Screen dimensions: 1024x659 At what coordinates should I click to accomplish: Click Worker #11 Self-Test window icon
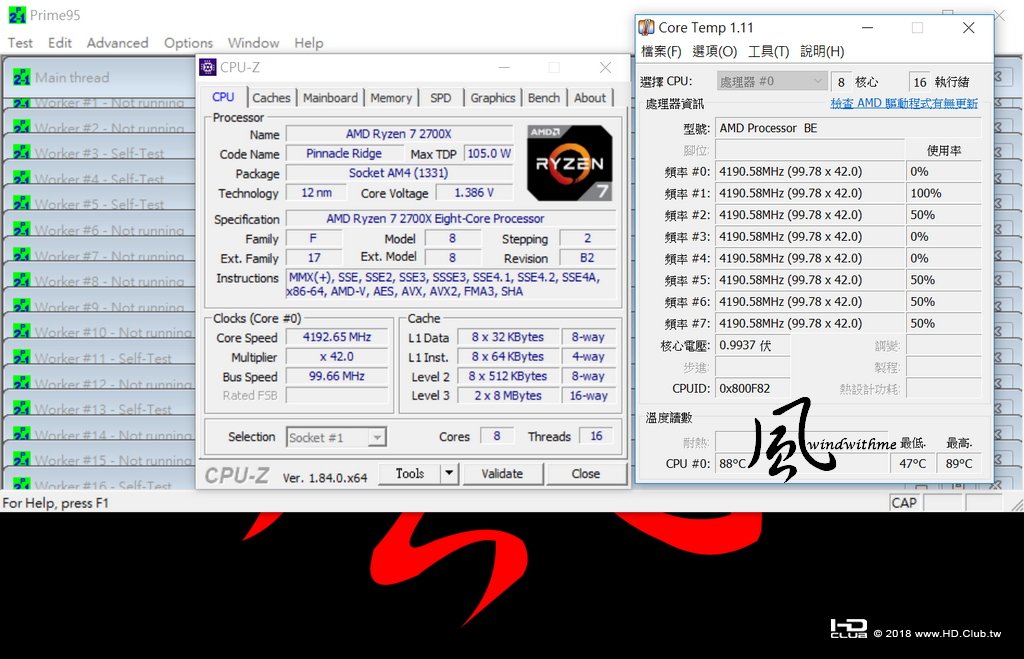(22, 358)
